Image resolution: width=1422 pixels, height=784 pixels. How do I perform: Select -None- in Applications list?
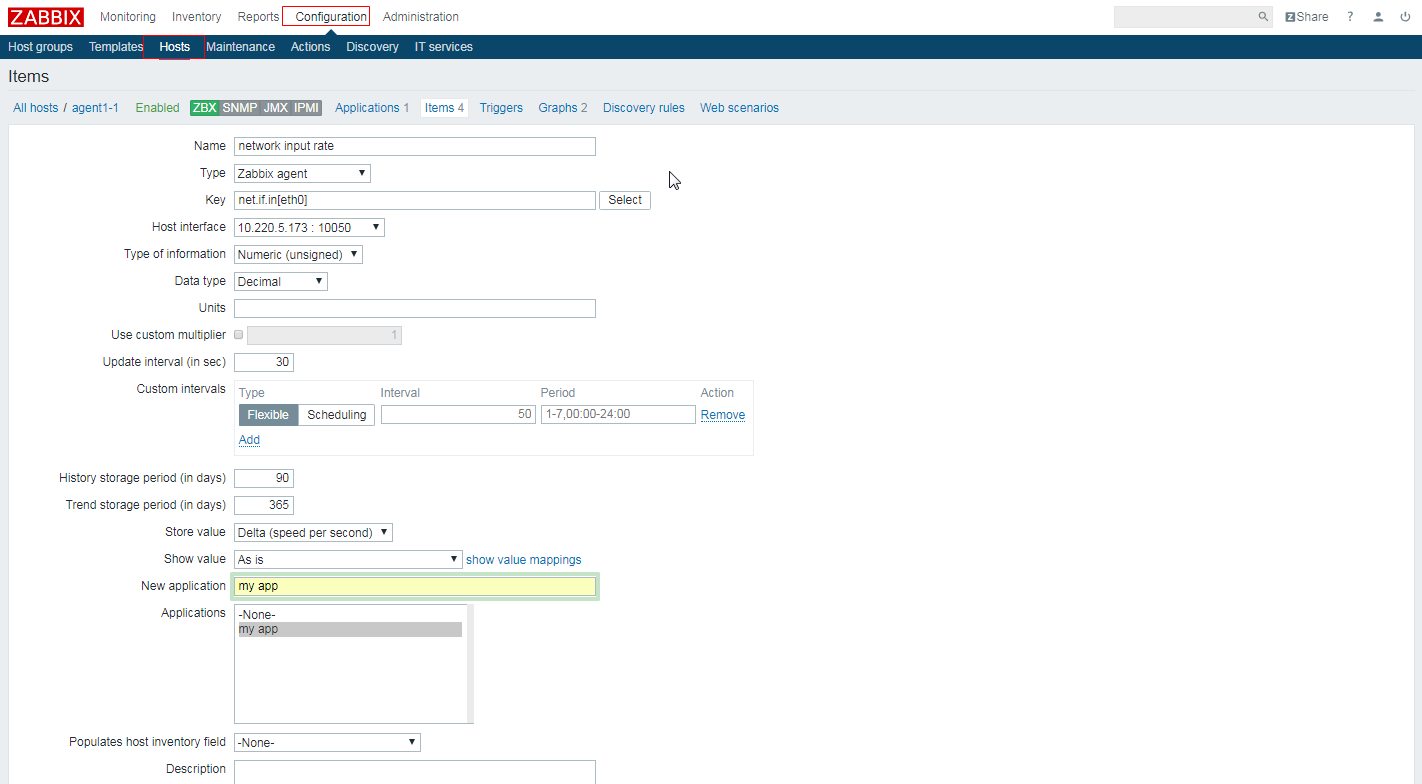[x=350, y=615]
